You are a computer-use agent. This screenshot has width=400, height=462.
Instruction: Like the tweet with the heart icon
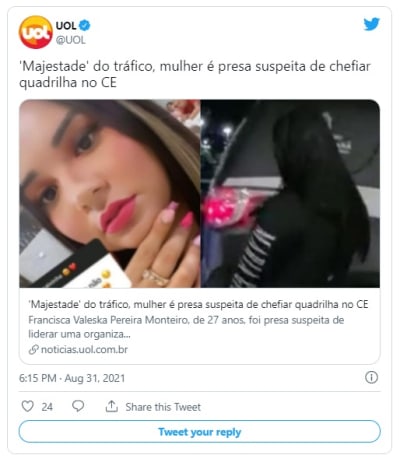[27, 406]
